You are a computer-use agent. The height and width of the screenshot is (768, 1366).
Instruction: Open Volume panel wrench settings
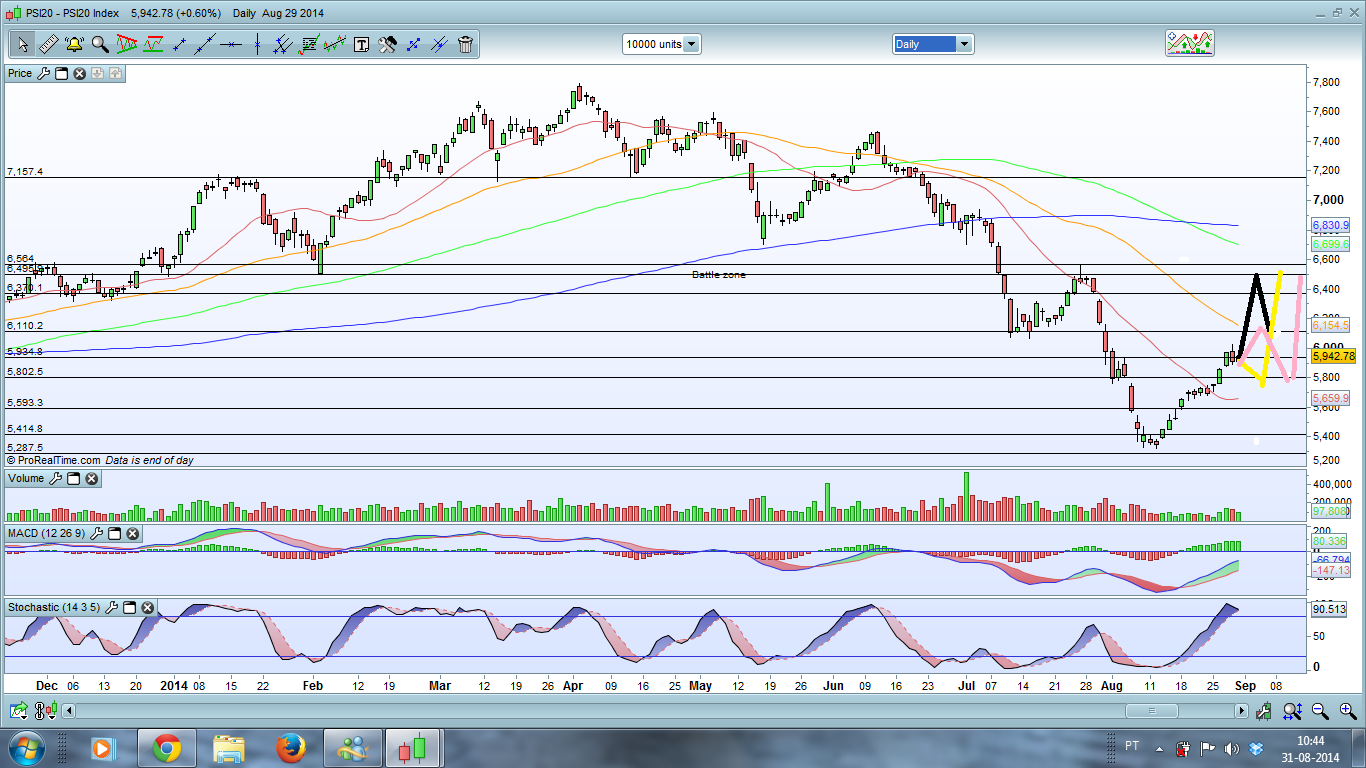coord(56,479)
